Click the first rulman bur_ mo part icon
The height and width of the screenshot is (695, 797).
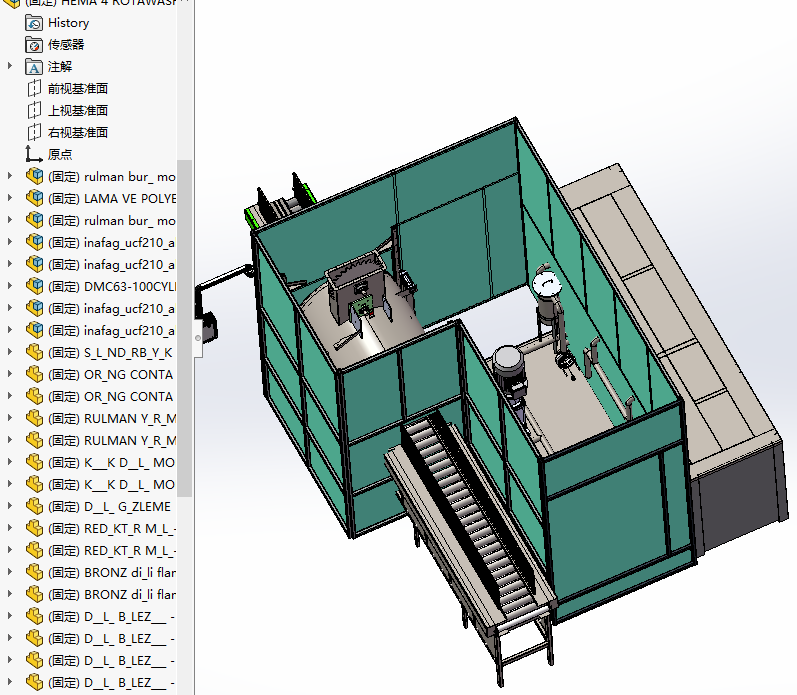click(35, 176)
